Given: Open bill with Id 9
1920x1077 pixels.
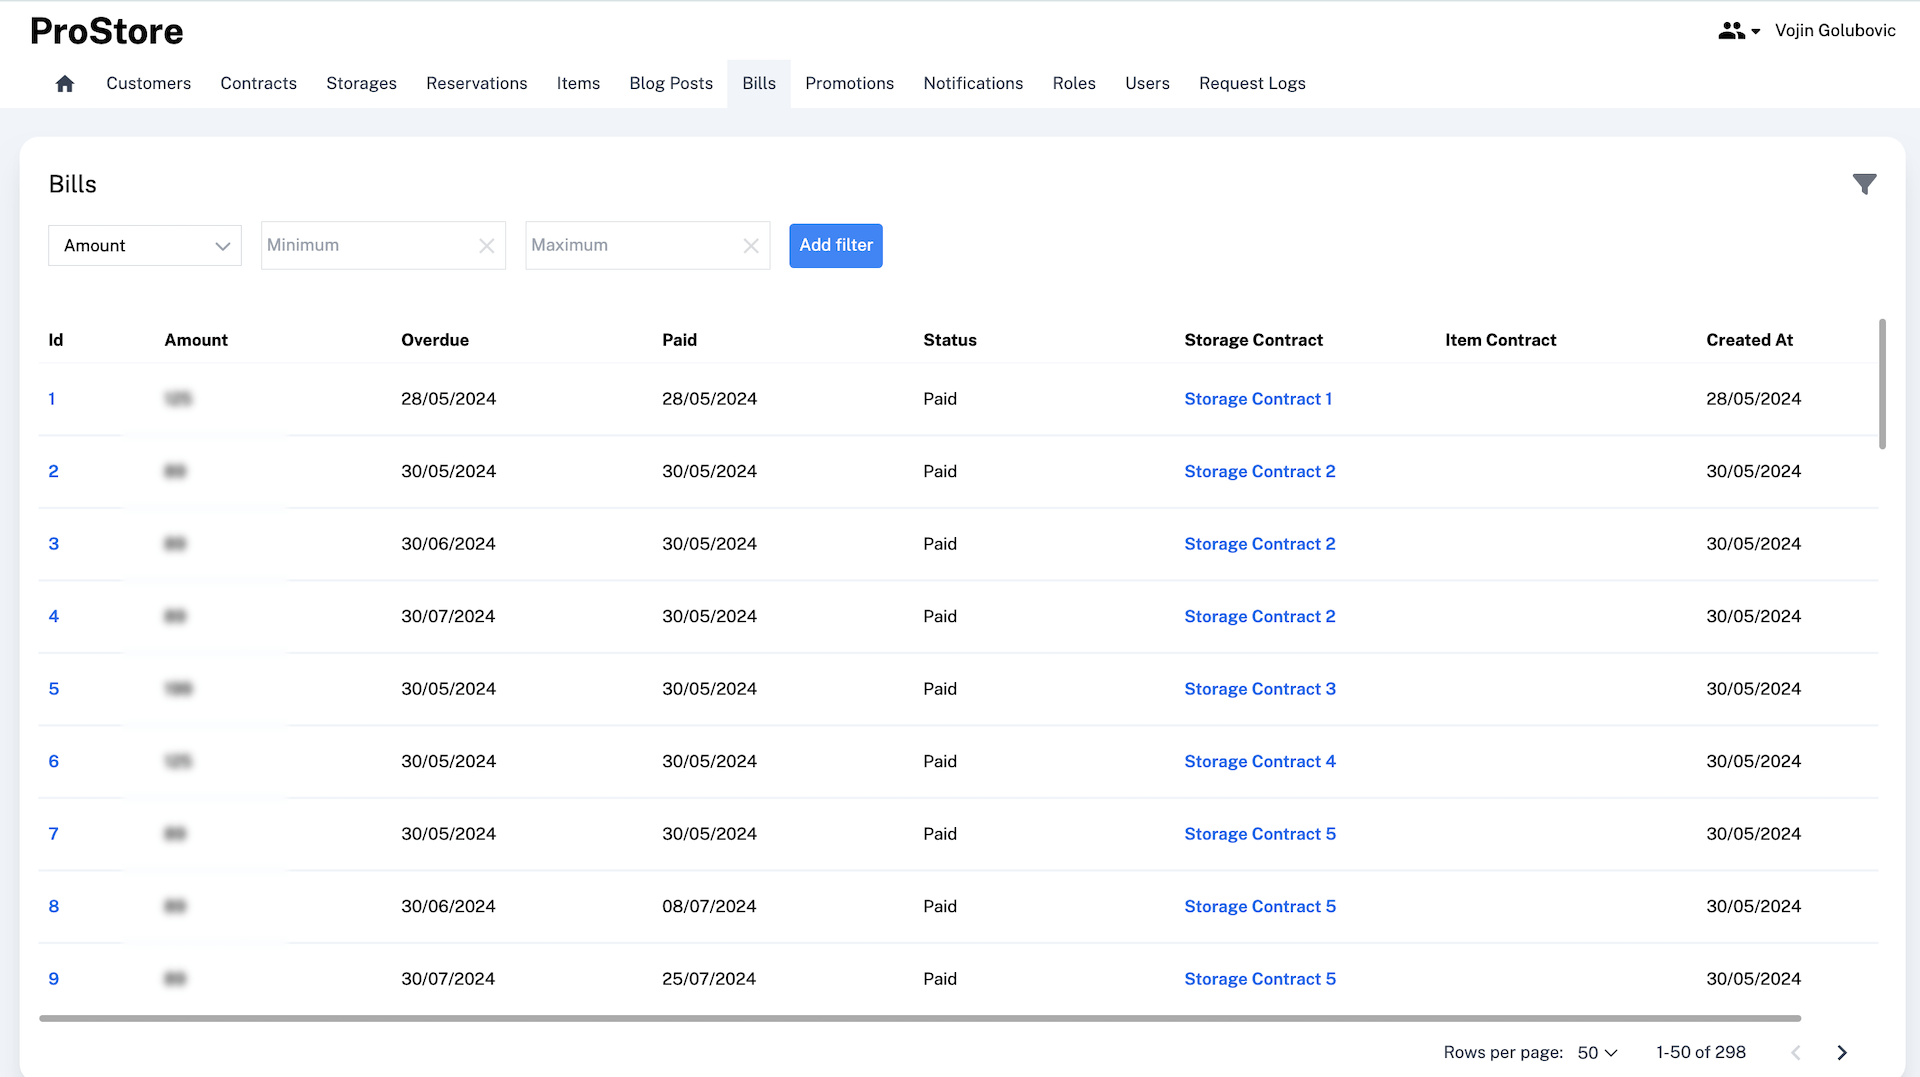Looking at the screenshot, I should pos(54,979).
